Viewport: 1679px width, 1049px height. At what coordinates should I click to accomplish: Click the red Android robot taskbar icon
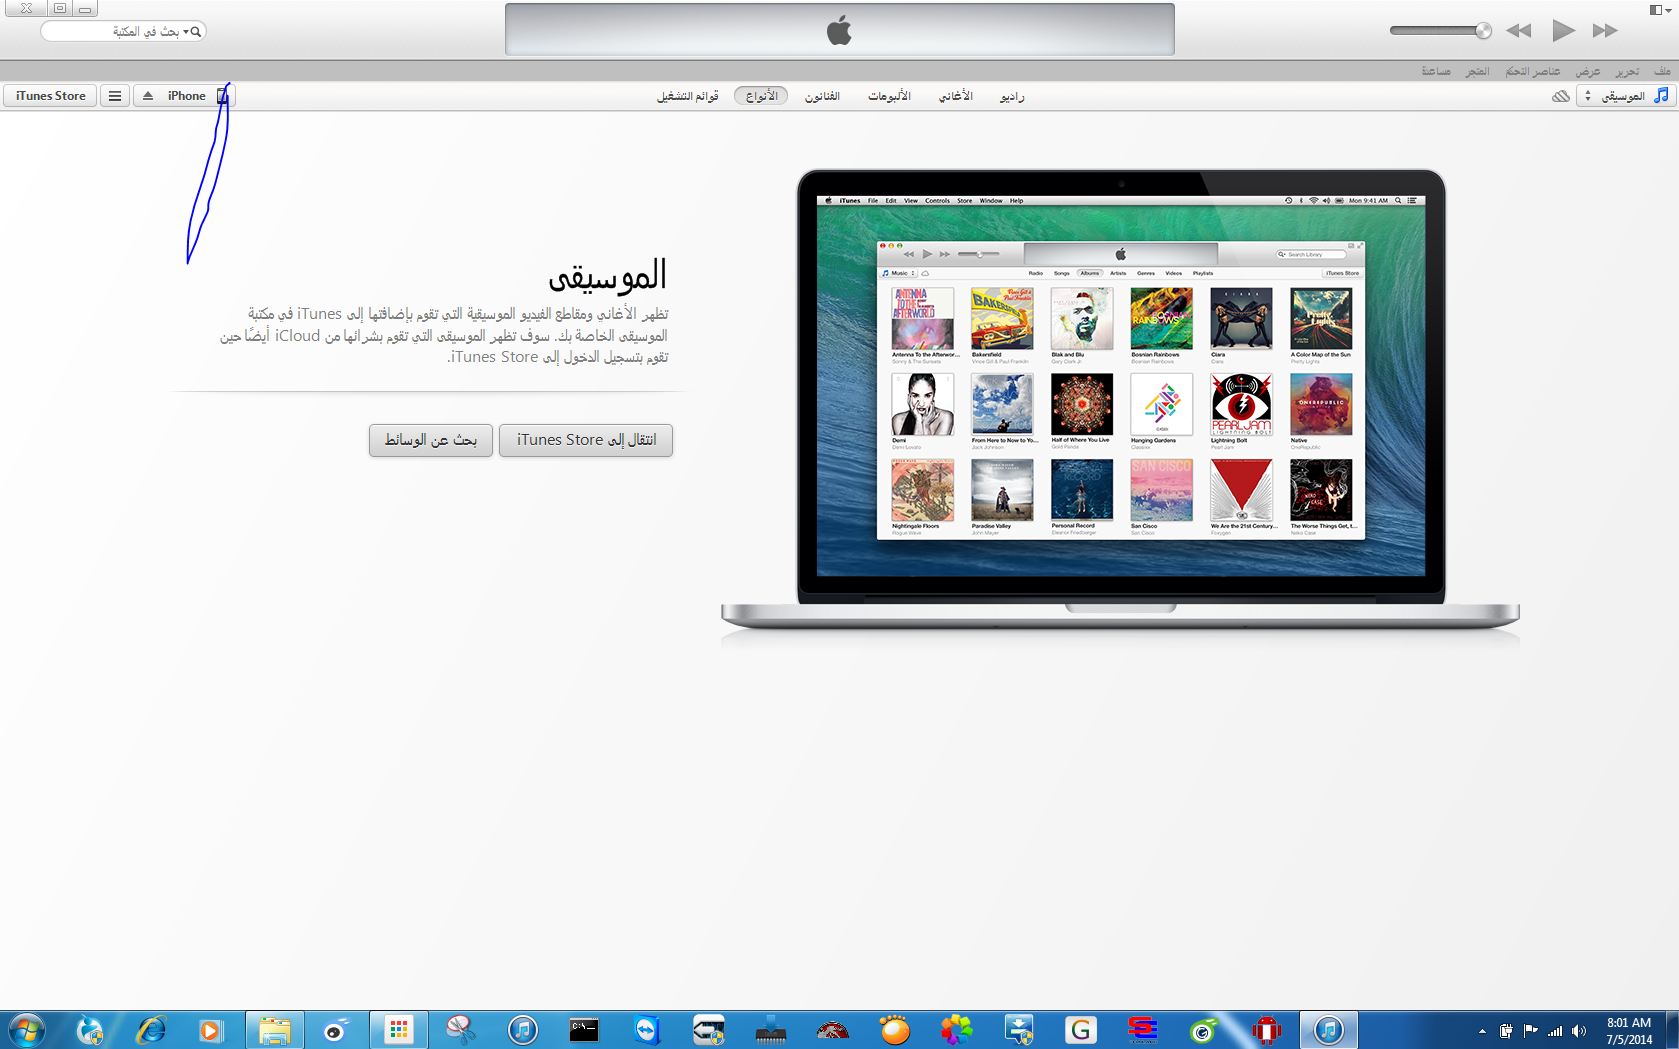(1266, 1030)
